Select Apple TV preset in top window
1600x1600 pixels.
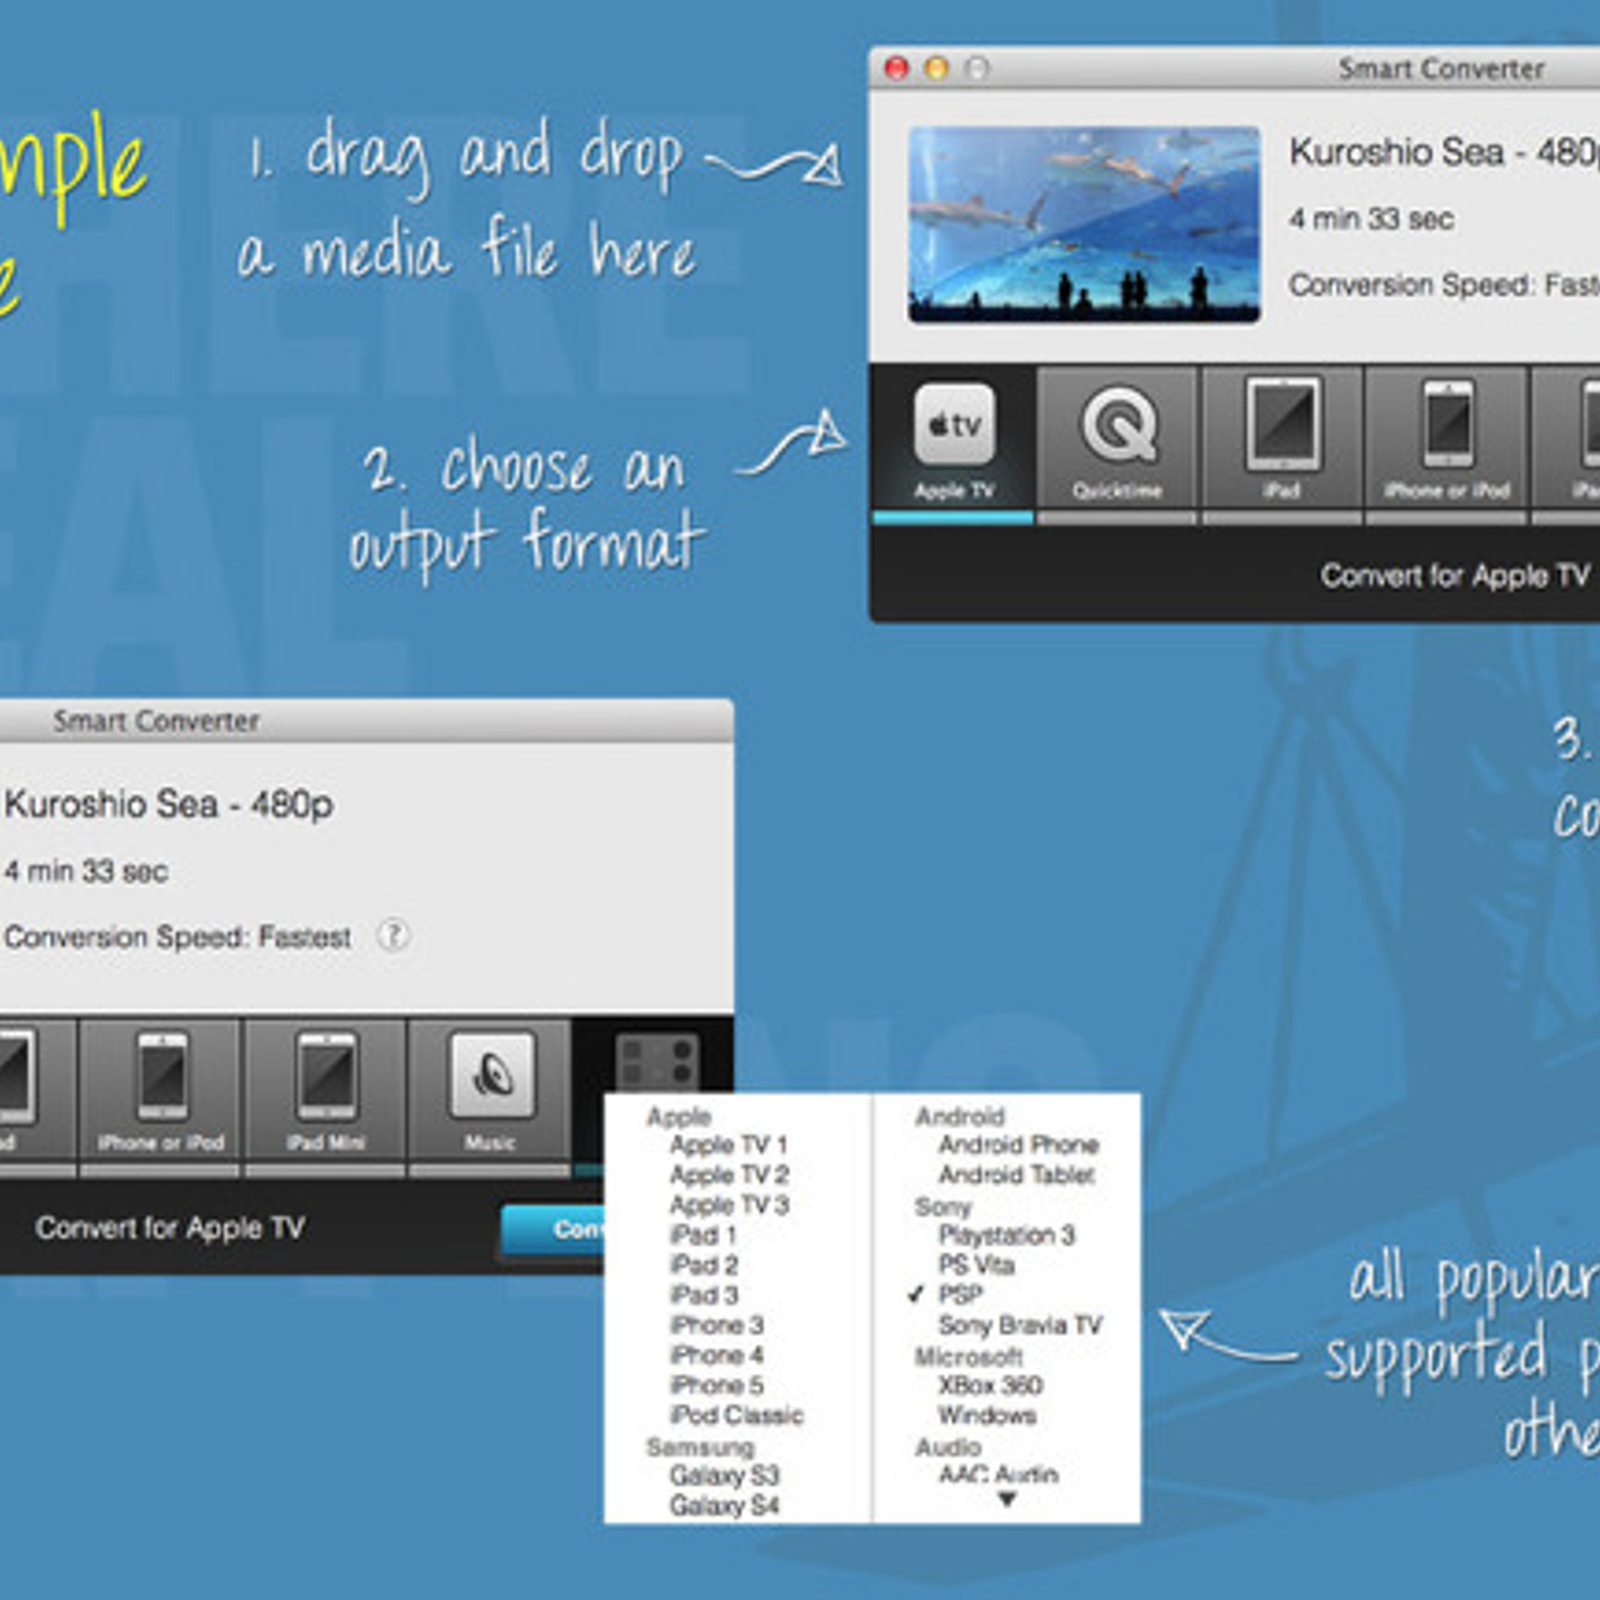[x=953, y=443]
